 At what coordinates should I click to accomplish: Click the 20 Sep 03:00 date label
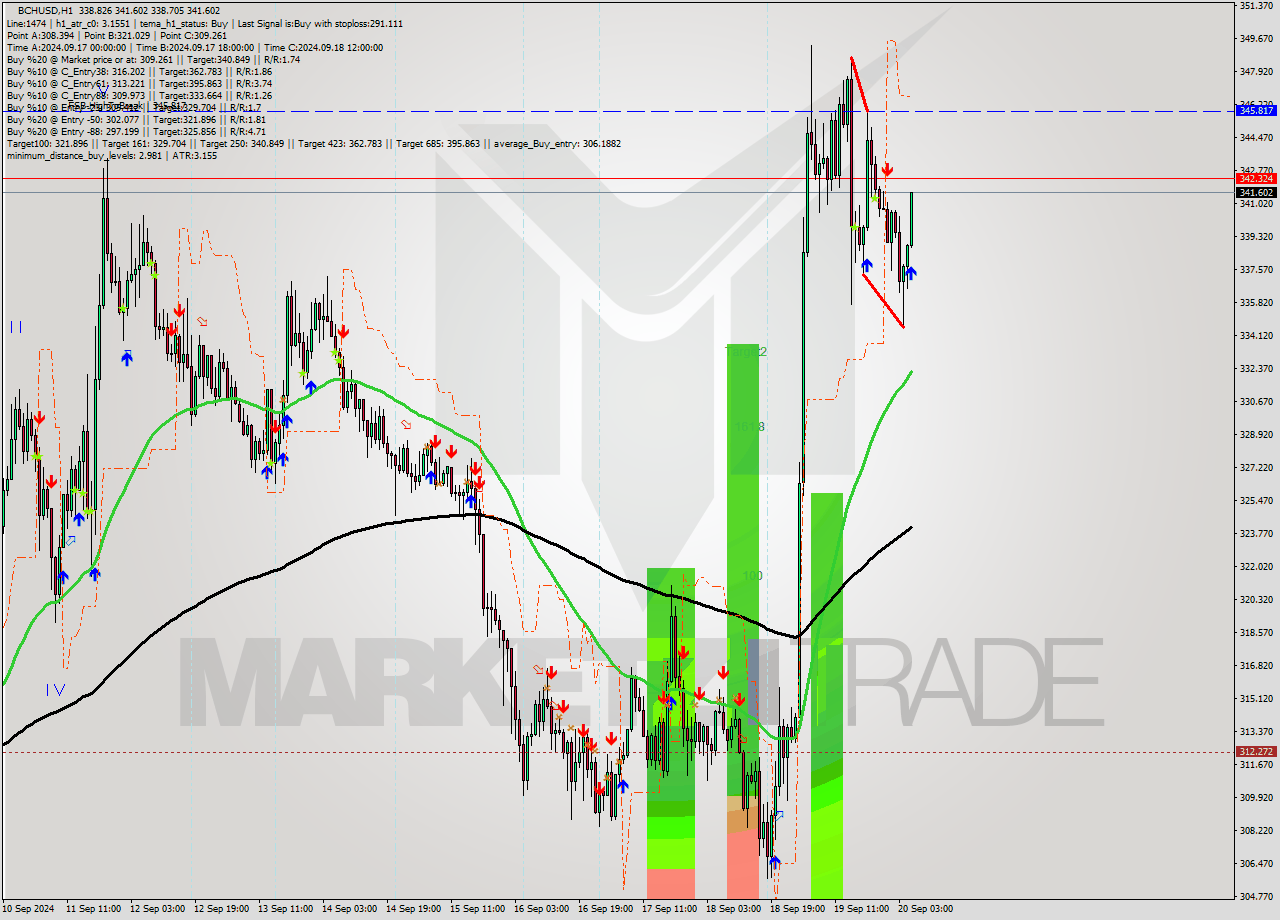[925, 909]
